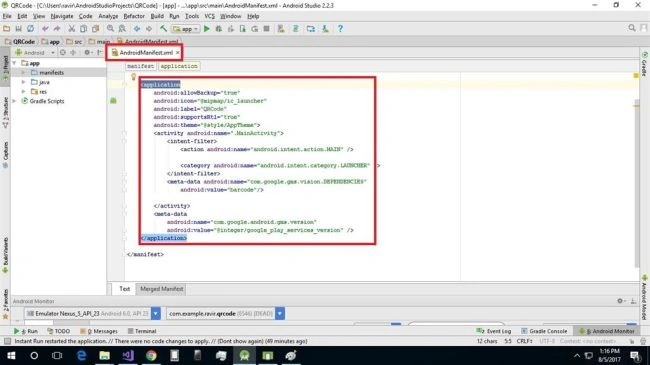The image size is (650, 365).
Task: Open the app run configuration dropdown
Action: 186,29
